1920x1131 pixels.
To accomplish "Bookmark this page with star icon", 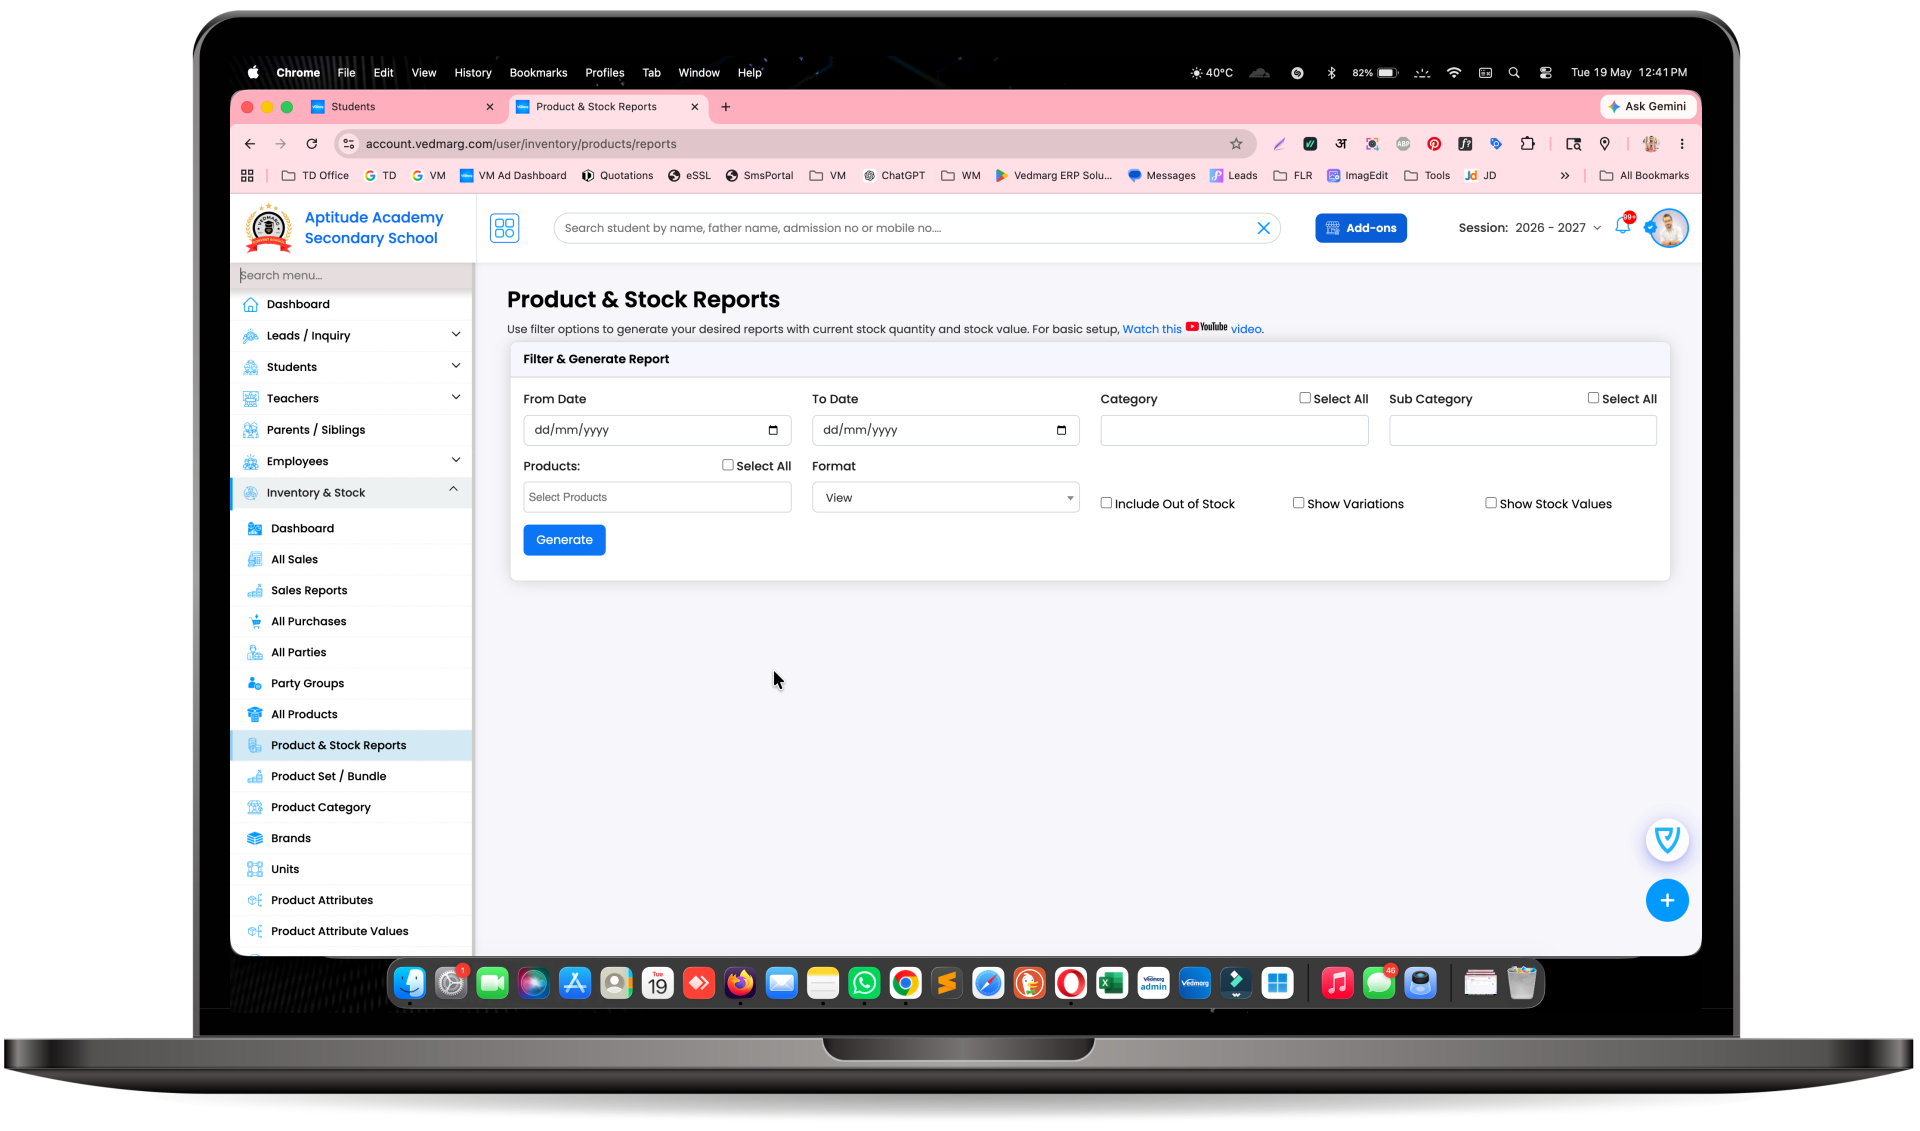I will [x=1236, y=144].
